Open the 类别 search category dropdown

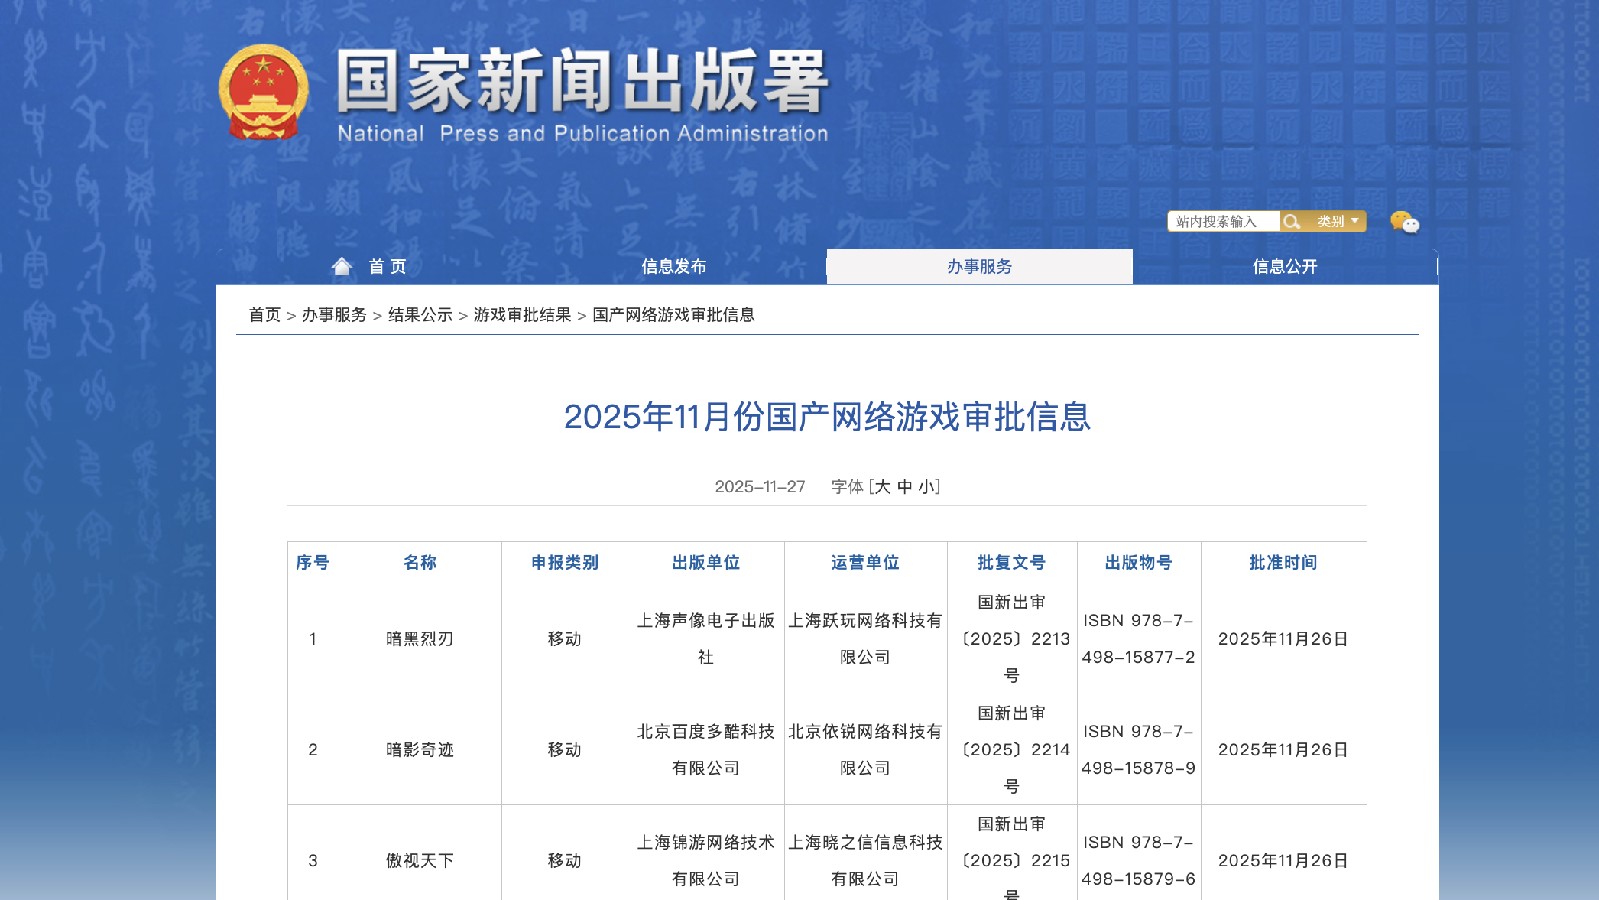click(x=1337, y=221)
